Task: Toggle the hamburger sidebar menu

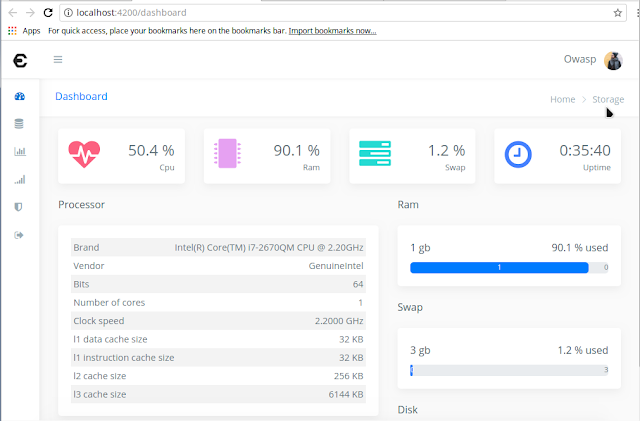Action: click(x=58, y=60)
